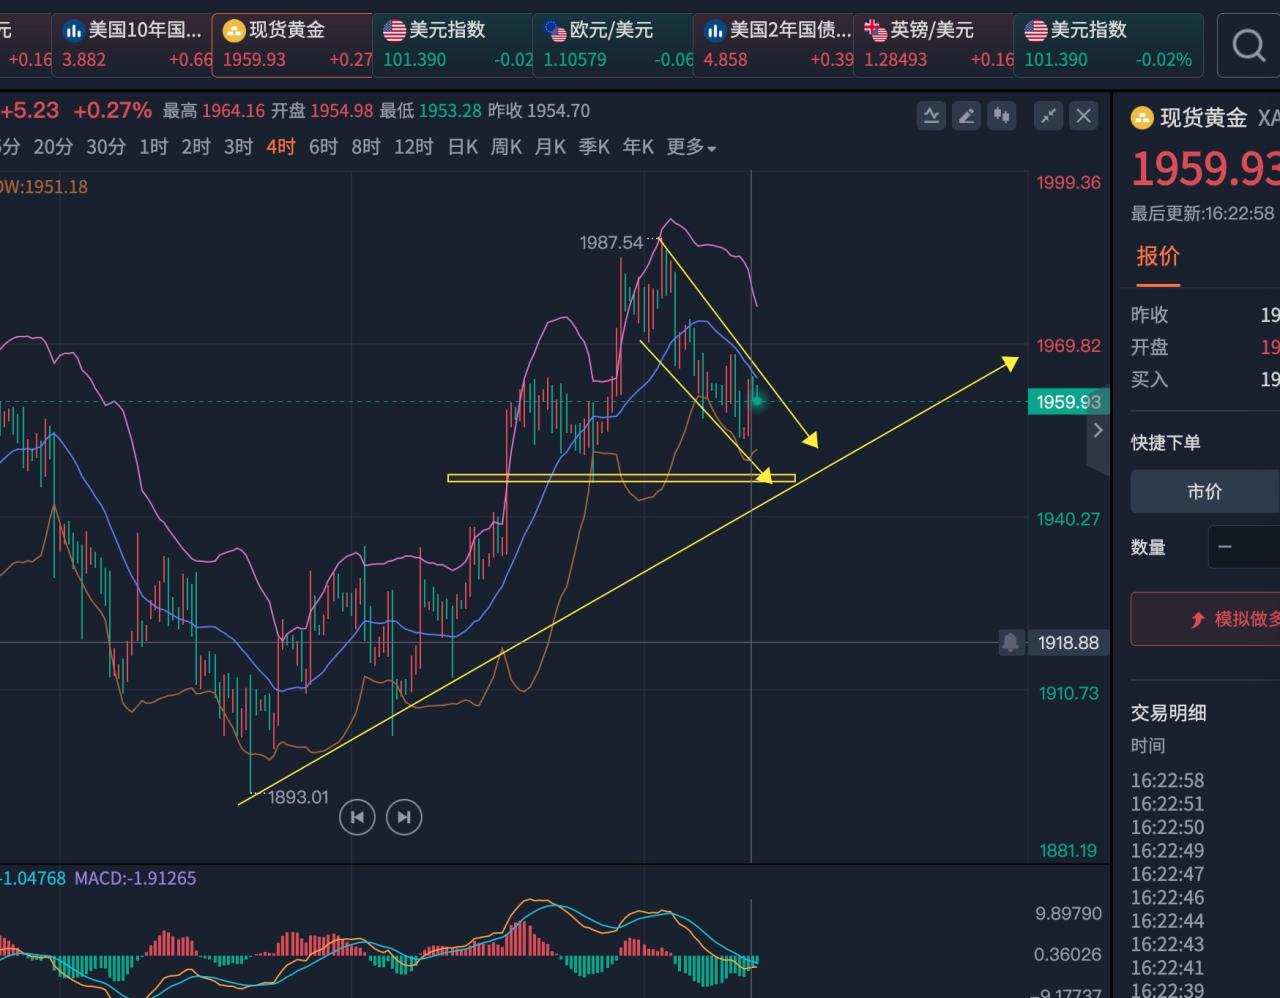
Task: Decrease quantity with the minus stepper
Action: [x=1226, y=547]
